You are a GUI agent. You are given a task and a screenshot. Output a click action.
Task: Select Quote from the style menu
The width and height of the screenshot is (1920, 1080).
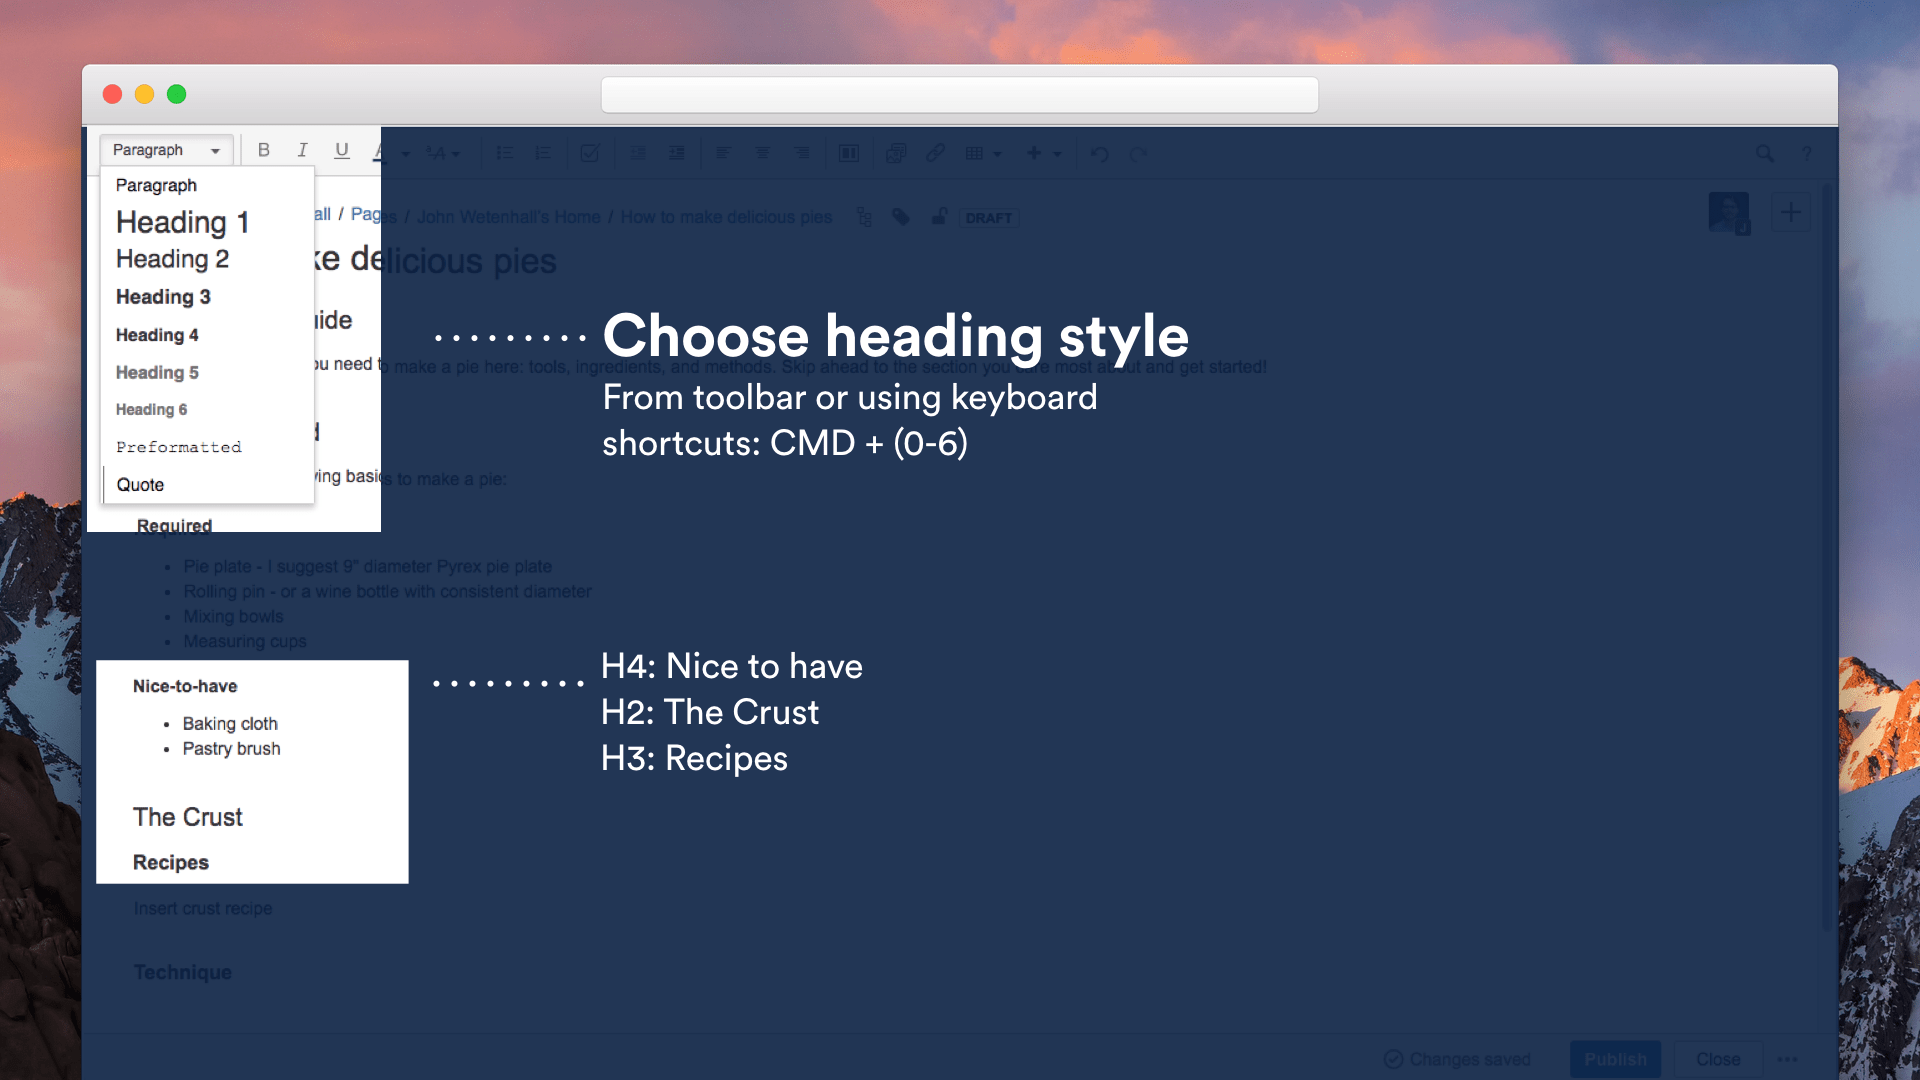click(x=140, y=484)
